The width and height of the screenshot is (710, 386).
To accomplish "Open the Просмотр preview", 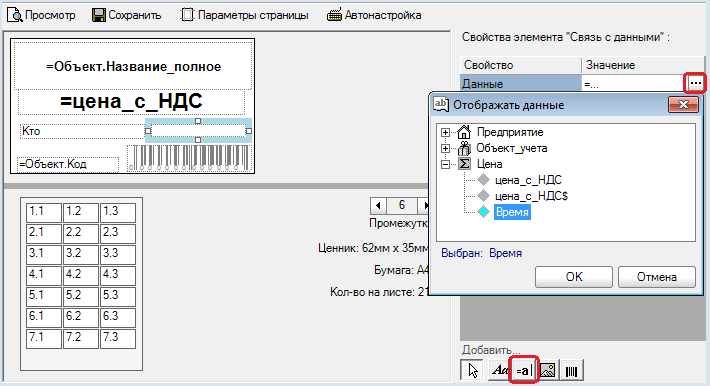I will tap(41, 15).
